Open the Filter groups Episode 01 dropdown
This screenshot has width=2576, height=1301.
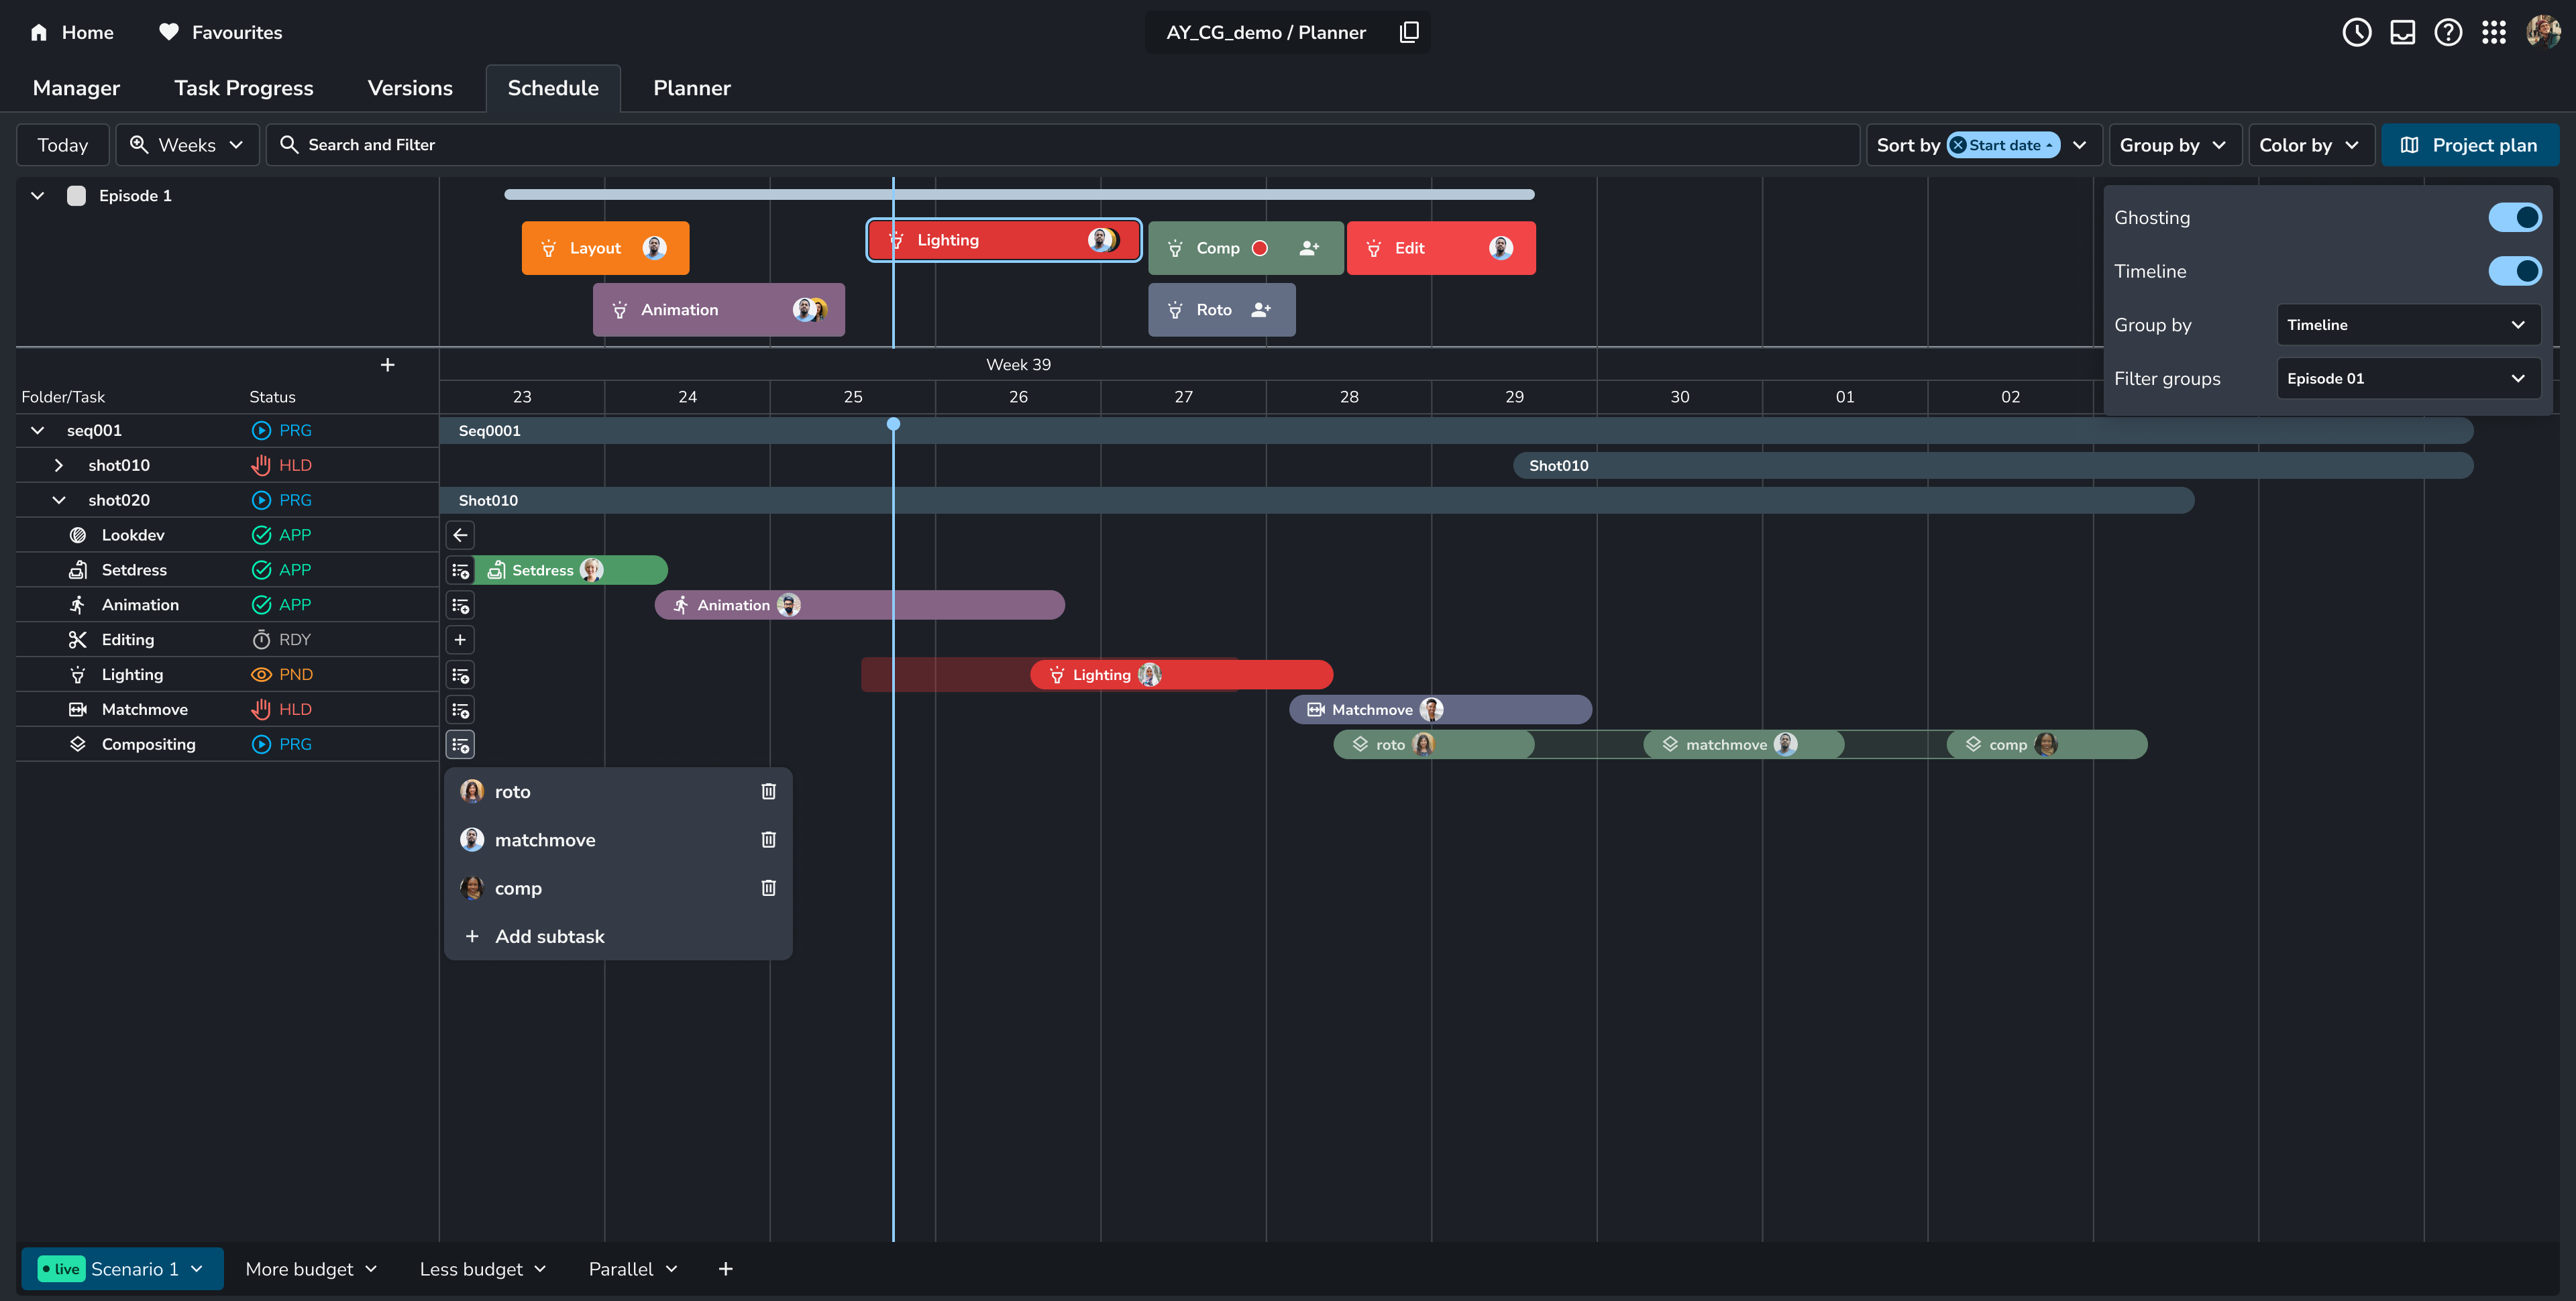(2408, 378)
